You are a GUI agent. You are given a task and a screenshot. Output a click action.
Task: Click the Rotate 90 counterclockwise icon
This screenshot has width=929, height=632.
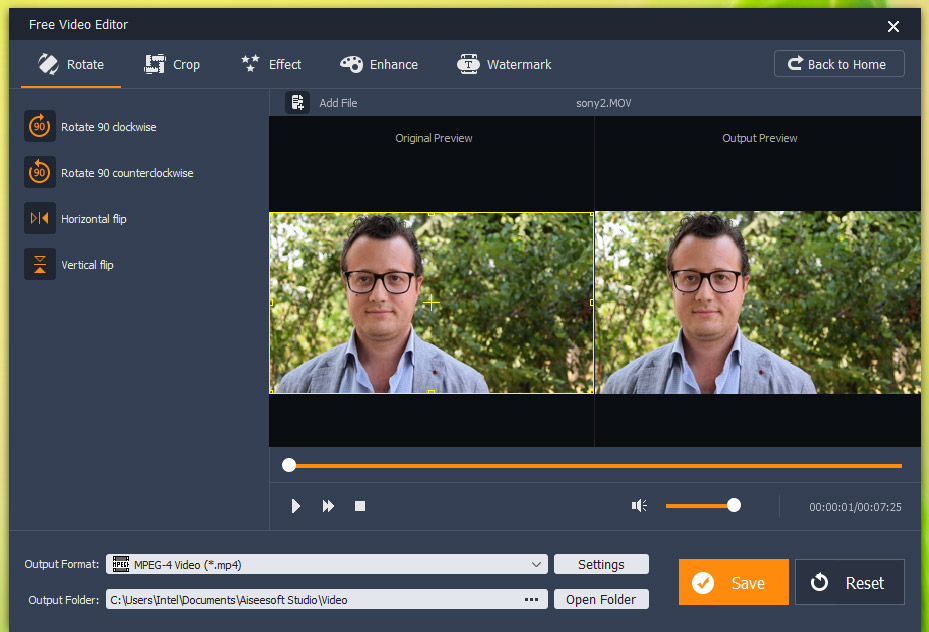[x=39, y=173]
